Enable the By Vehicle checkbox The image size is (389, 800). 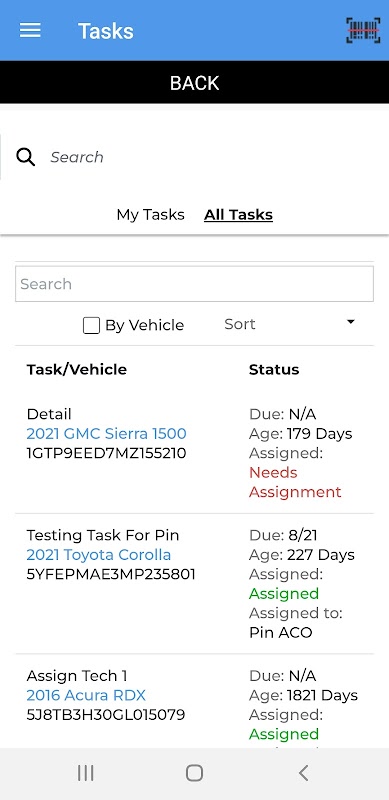pyautogui.click(x=91, y=326)
